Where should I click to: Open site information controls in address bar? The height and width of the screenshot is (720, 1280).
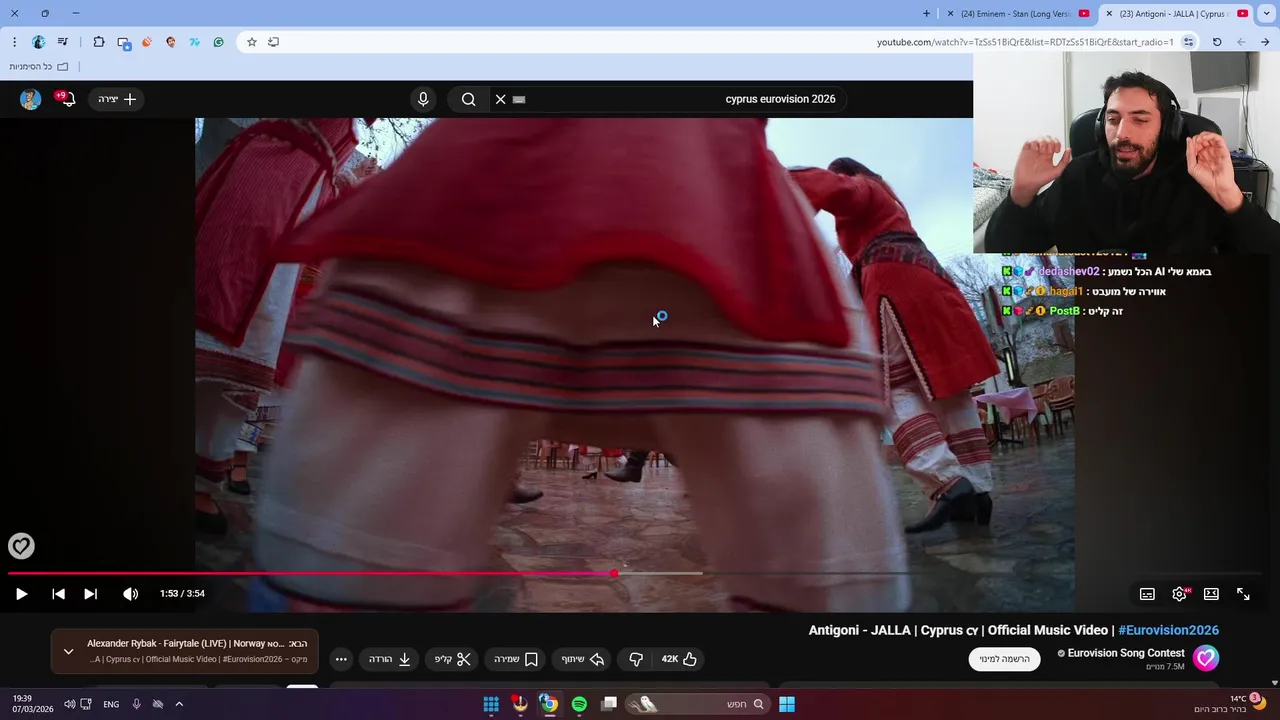(1188, 42)
